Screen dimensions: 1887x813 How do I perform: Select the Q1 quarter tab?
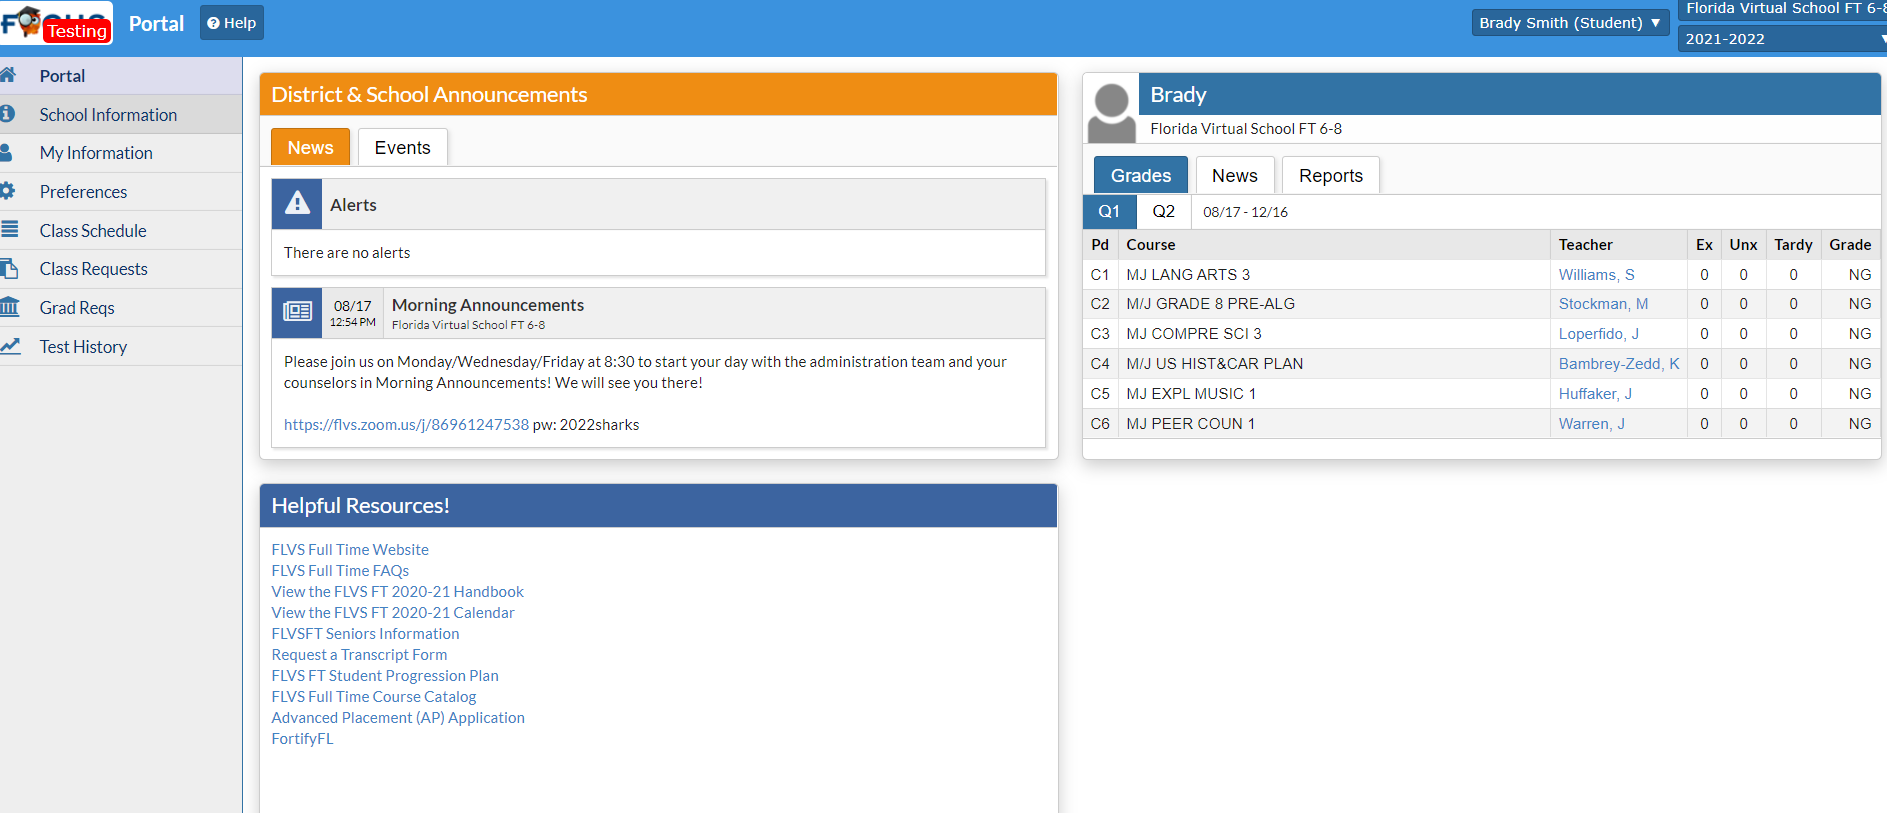[1109, 211]
